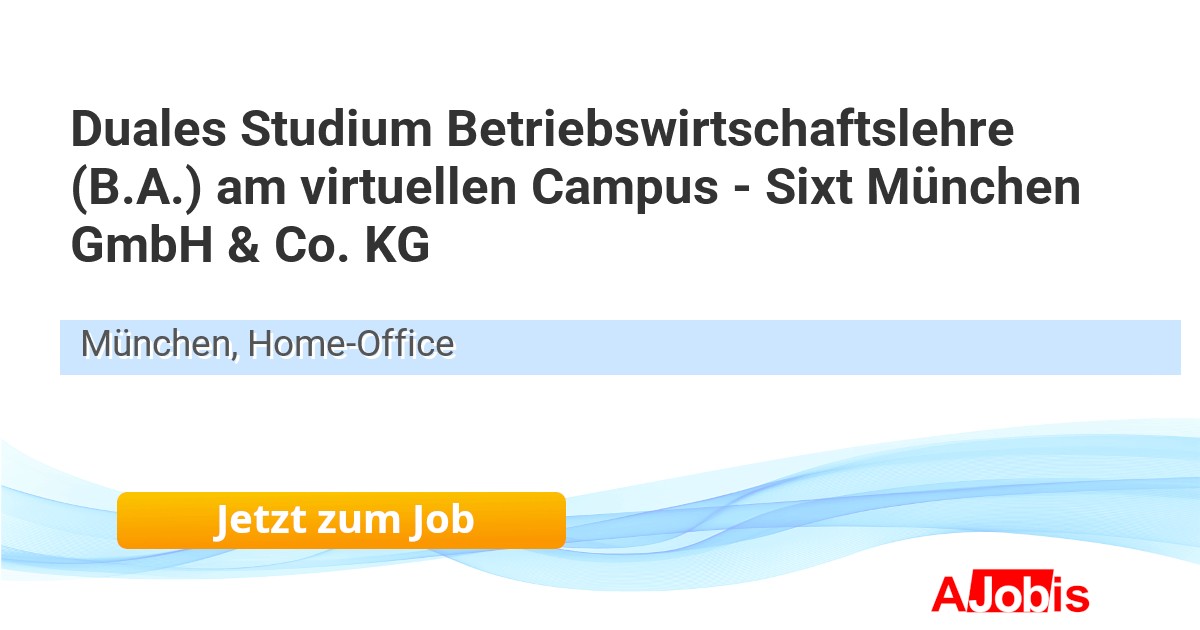
Task: Open the AJobis logo
Action: (x=1009, y=594)
